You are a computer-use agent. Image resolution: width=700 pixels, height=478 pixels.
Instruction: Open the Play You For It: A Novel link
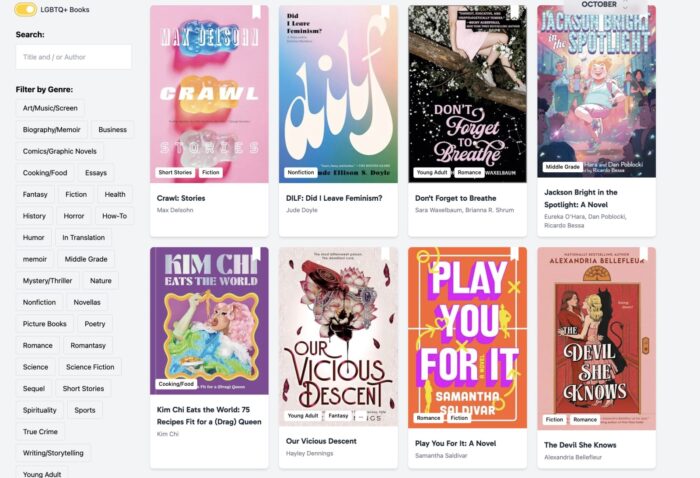point(455,443)
